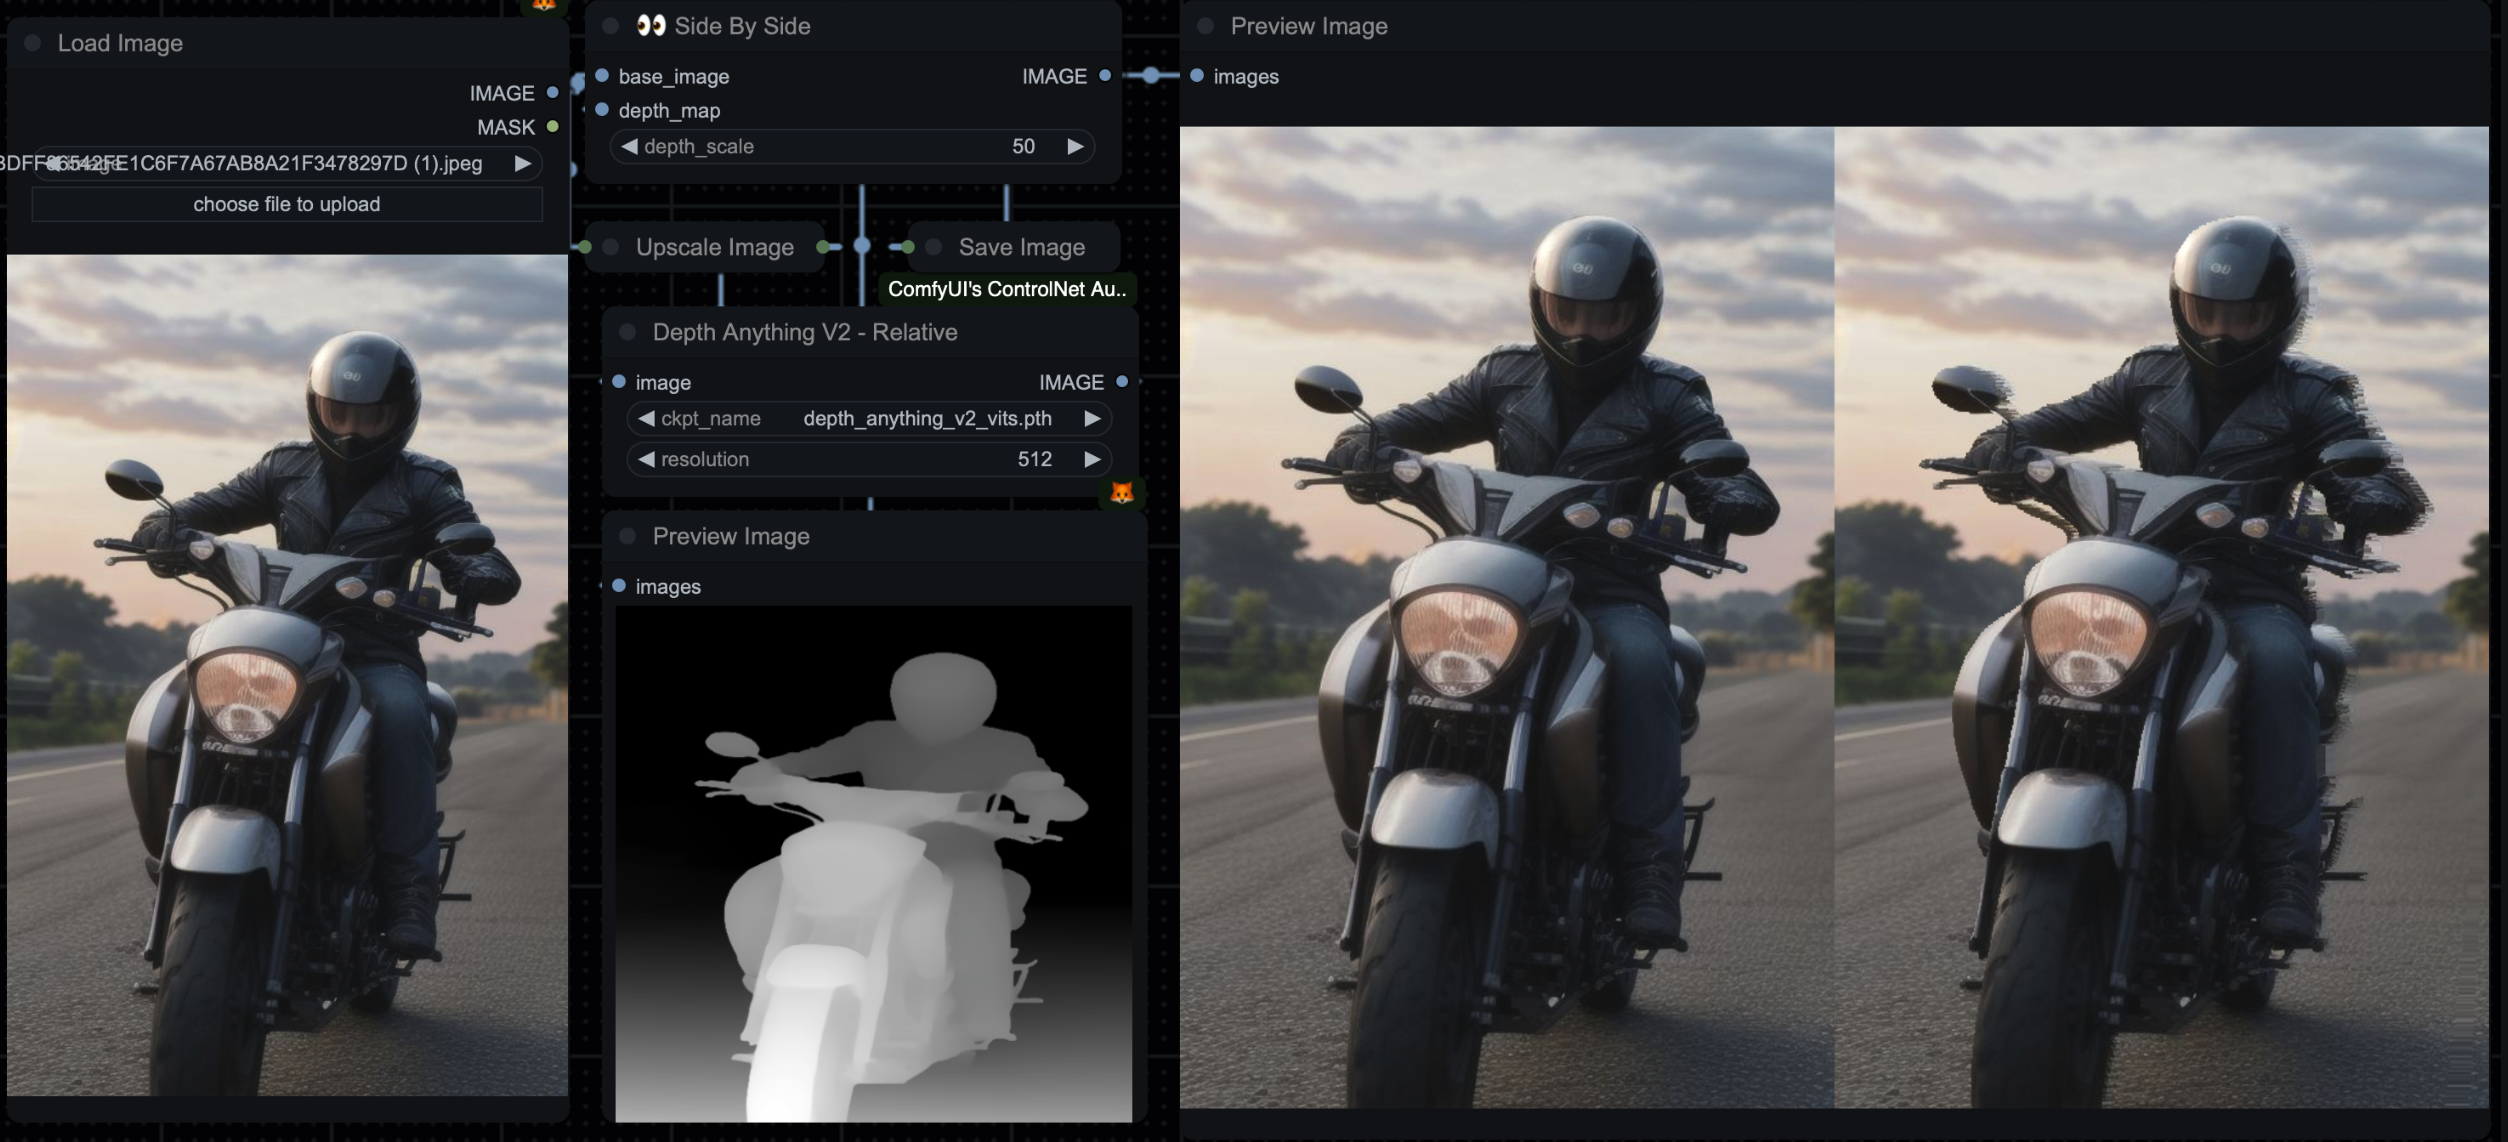The image size is (2508, 1142).
Task: Click the large Preview Image's images input socket
Action: tap(1197, 76)
